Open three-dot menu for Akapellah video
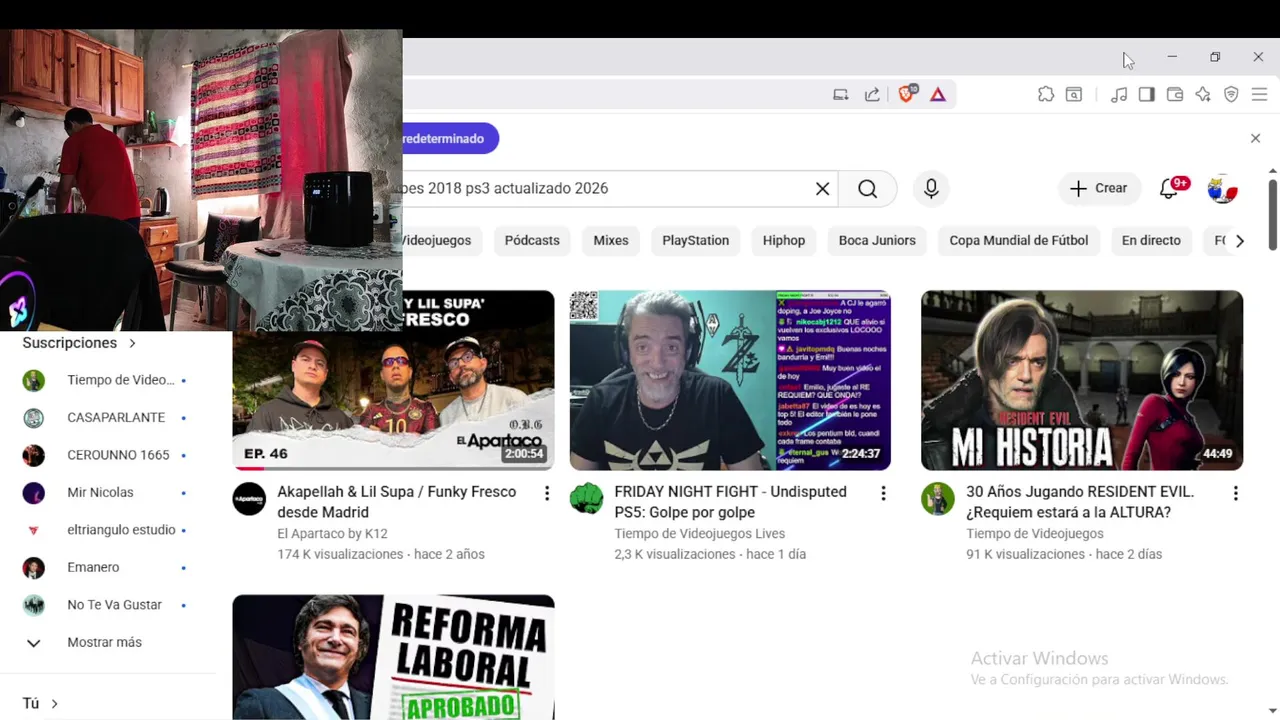Viewport: 1280px width, 720px height. 546,493
